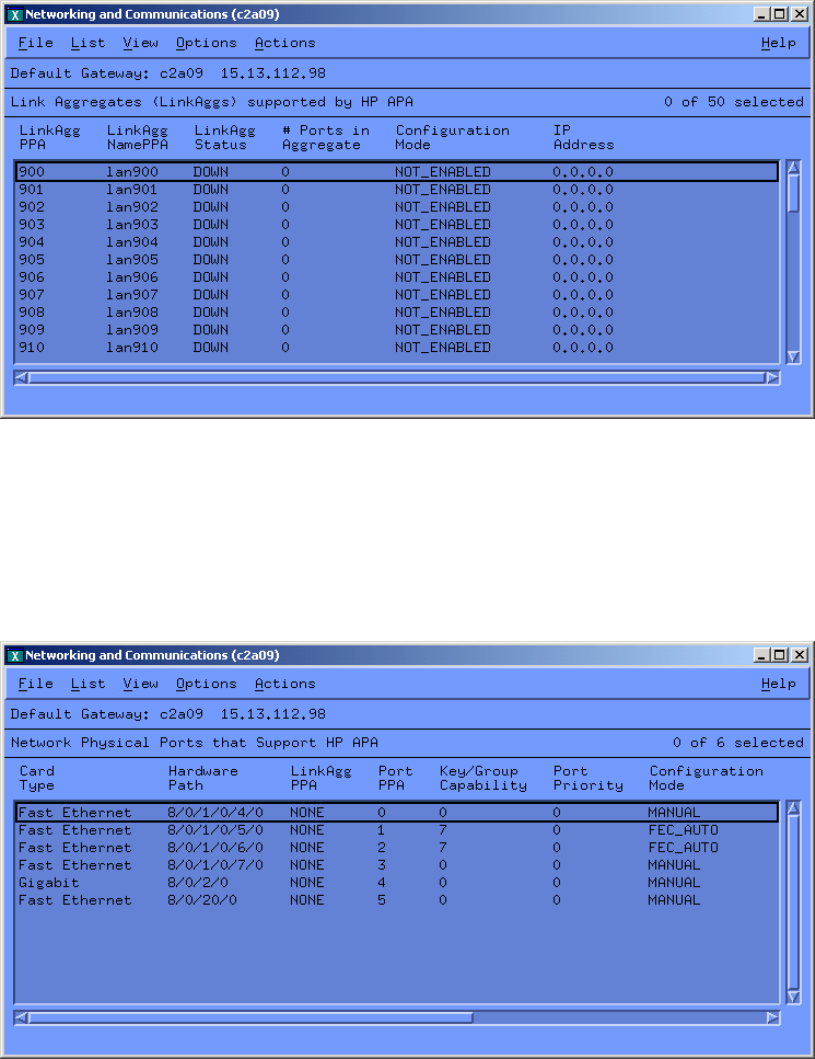Click left arrow of Physical Ports horizontal scrollbar
The image size is (815, 1059).
22,1018
